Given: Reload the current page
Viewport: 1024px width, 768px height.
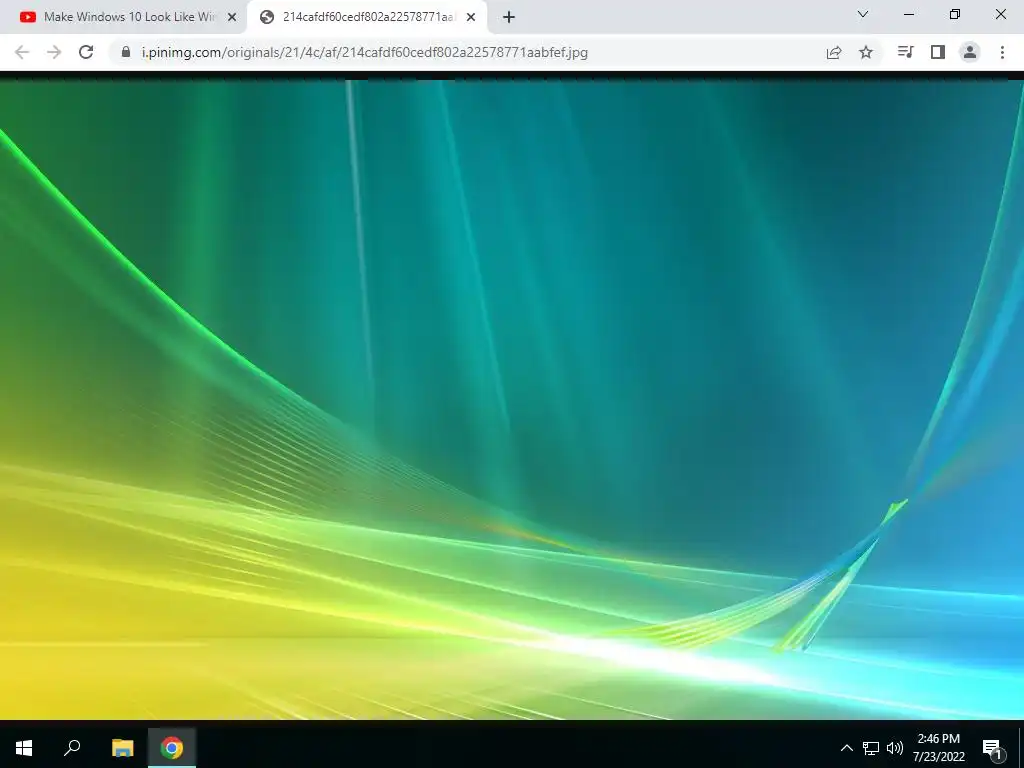Looking at the screenshot, I should pyautogui.click(x=86, y=52).
